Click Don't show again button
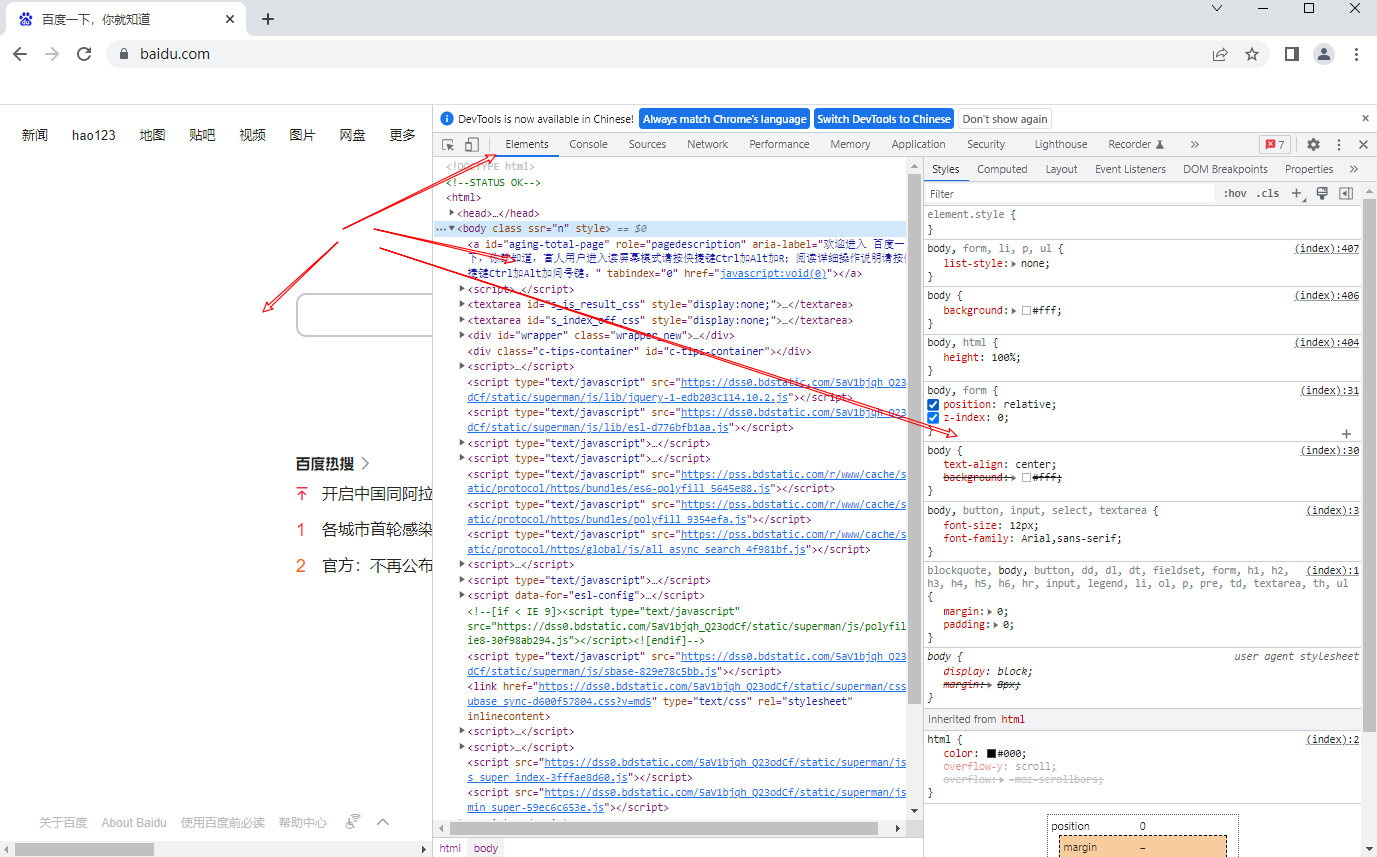Screen dimensions: 1377x857 pyautogui.click(x=1005, y=119)
